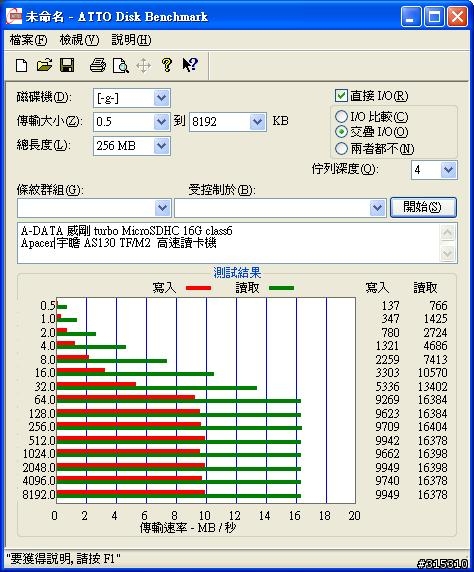Minimize the ATTO Disk Benchmark window
Screen dimensions: 474x572
point(411,17)
